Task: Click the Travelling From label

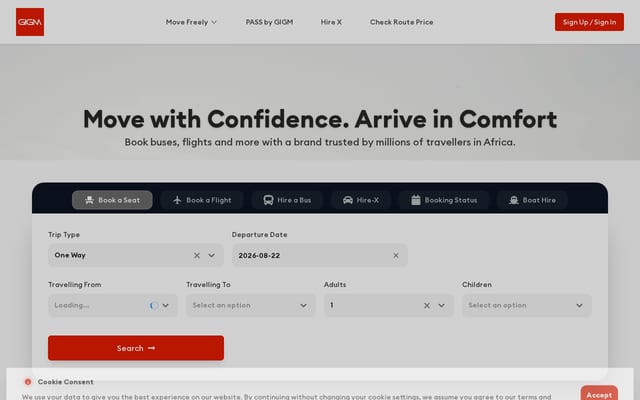Action: coord(75,284)
